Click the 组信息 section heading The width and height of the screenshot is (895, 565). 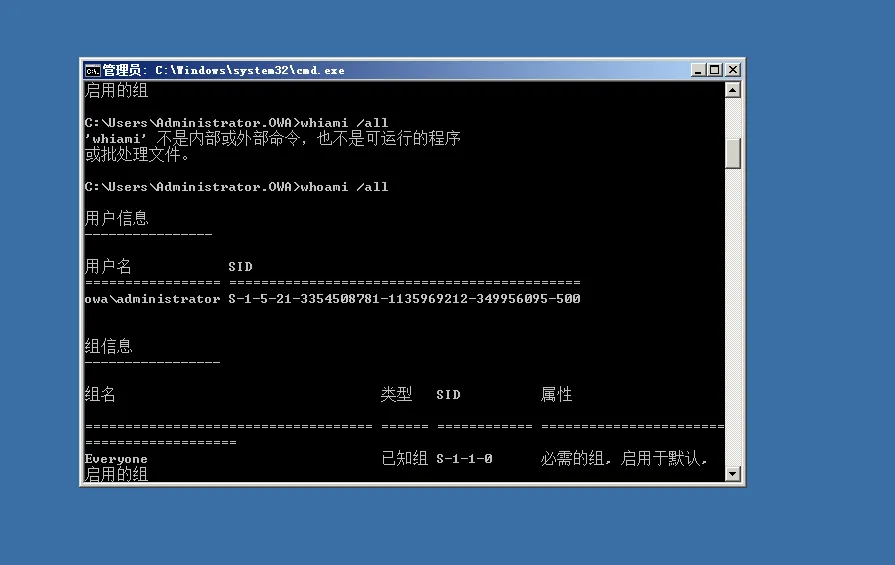coord(108,346)
